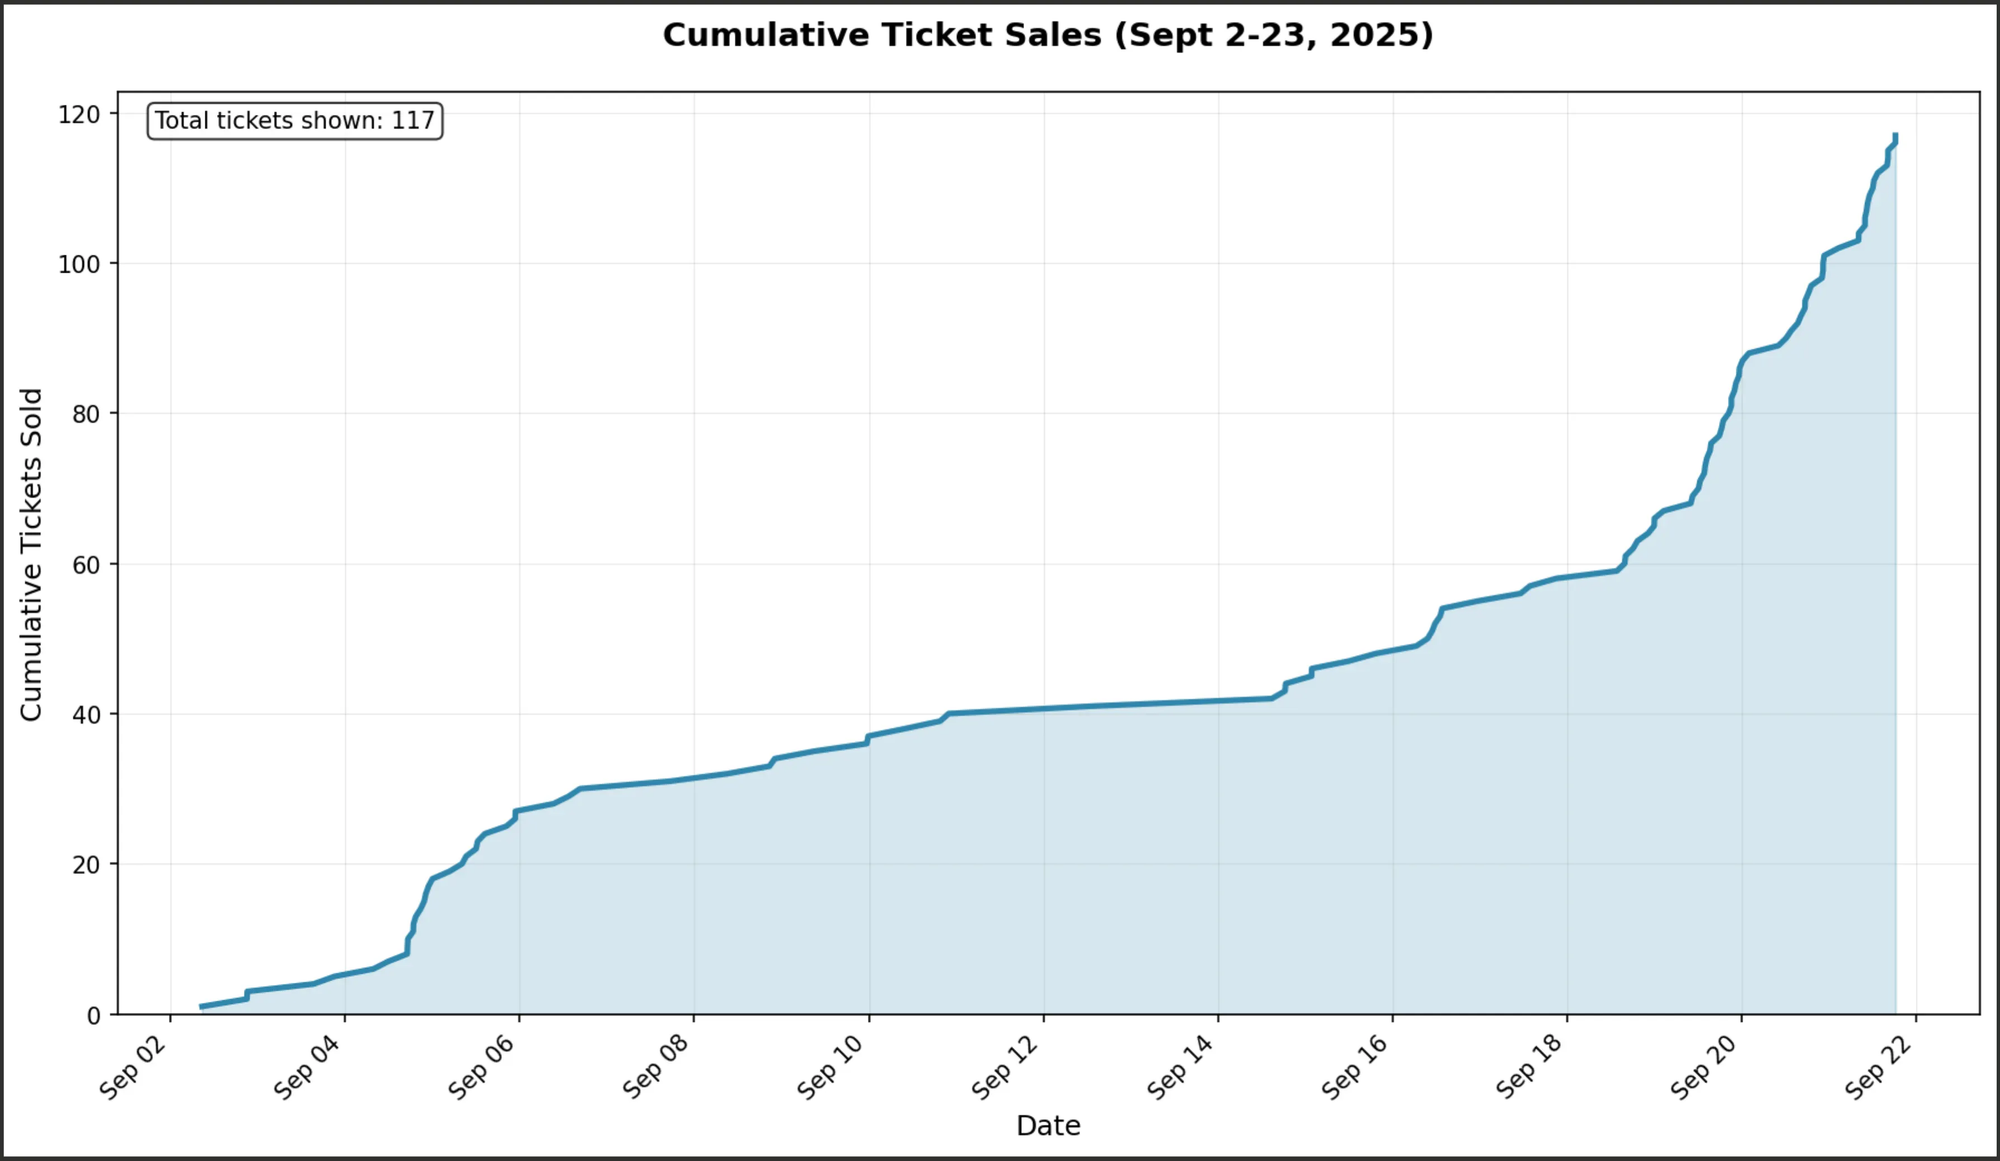2000x1161 pixels.
Task: Select the "Cumulative Tickets Sold" y-axis label
Action: pyautogui.click(x=31, y=554)
